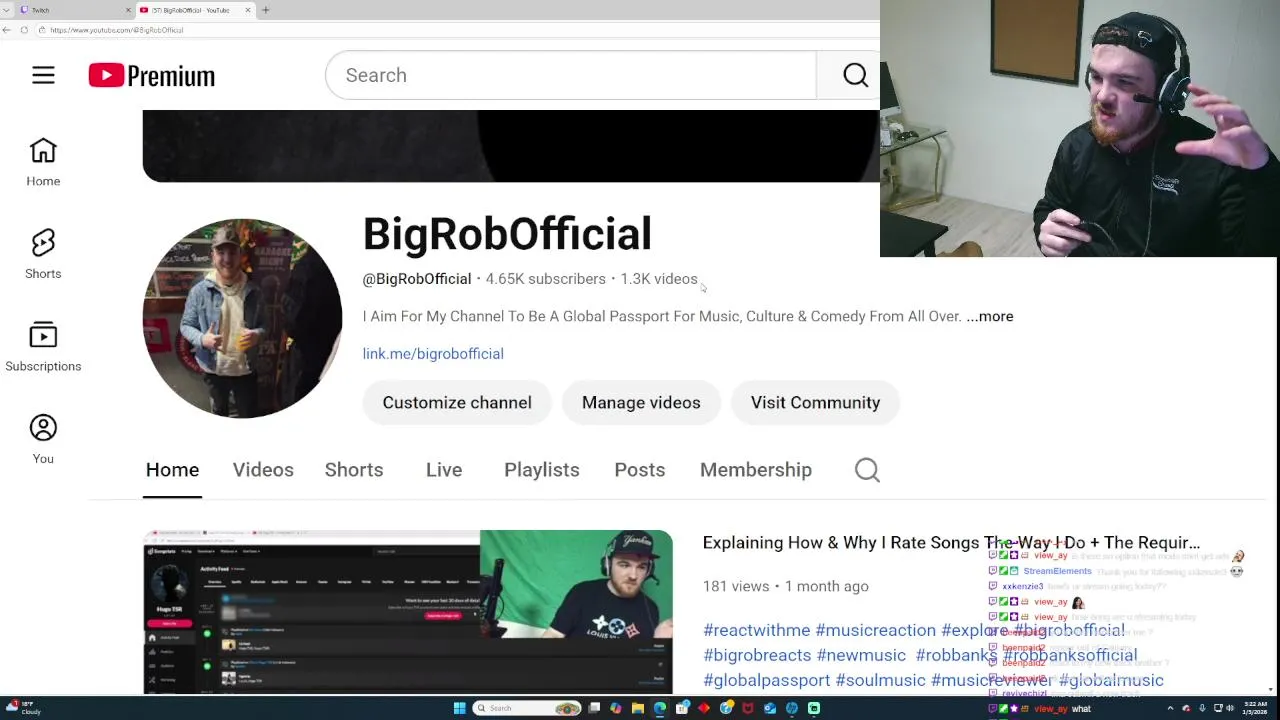
Task: Click the Windows taskbar search box
Action: (x=526, y=708)
